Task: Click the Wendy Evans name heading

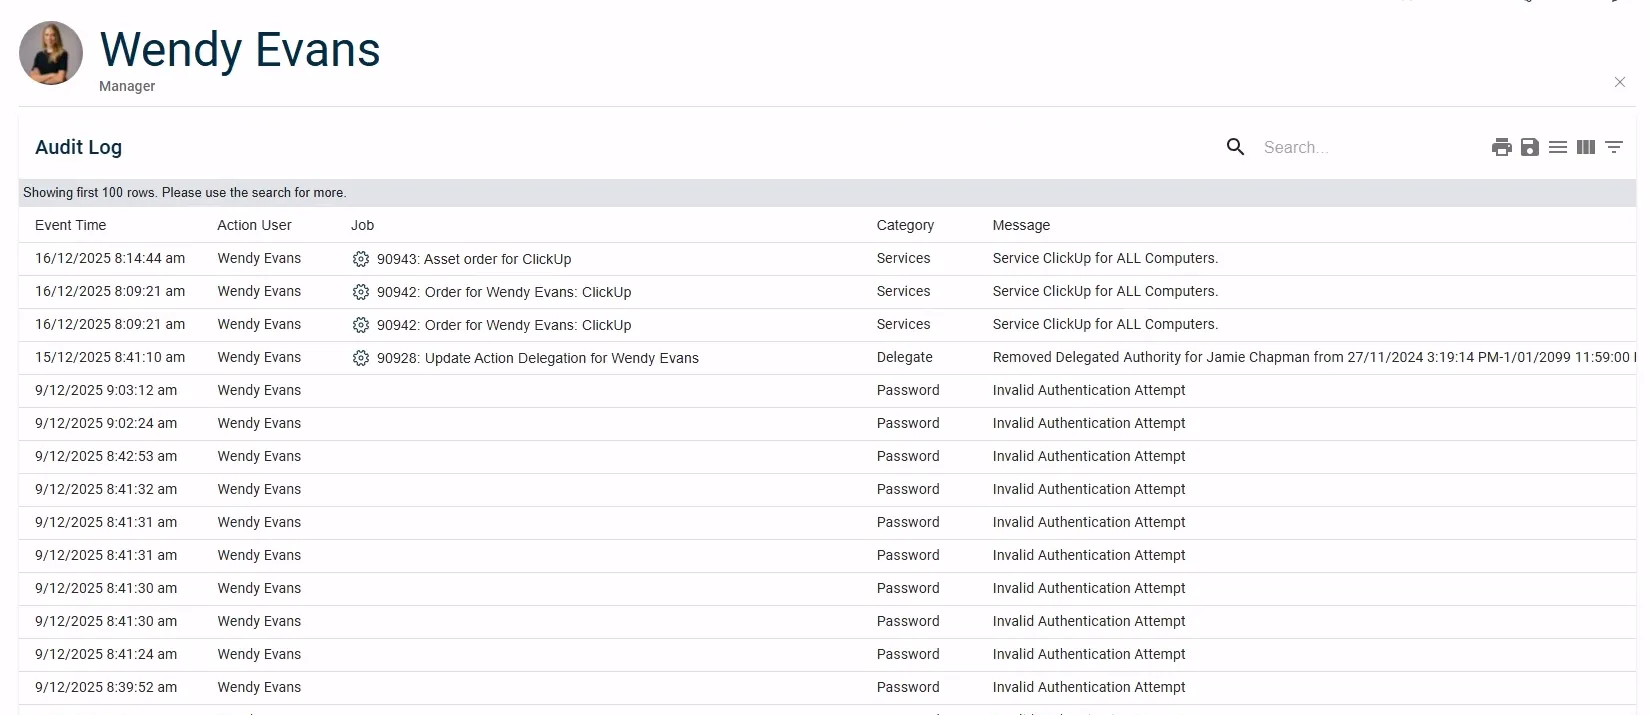Action: coord(240,49)
